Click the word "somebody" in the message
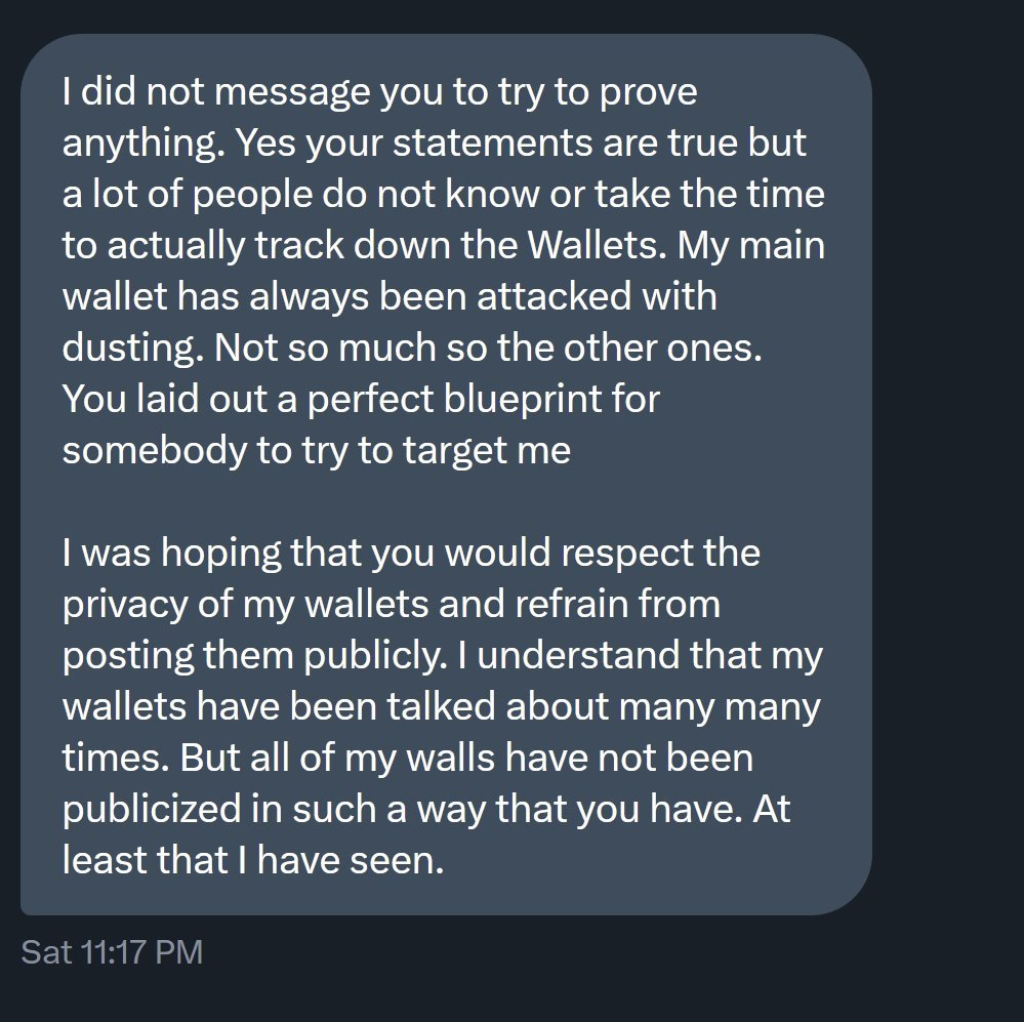This screenshot has width=1024, height=1022. 153,451
